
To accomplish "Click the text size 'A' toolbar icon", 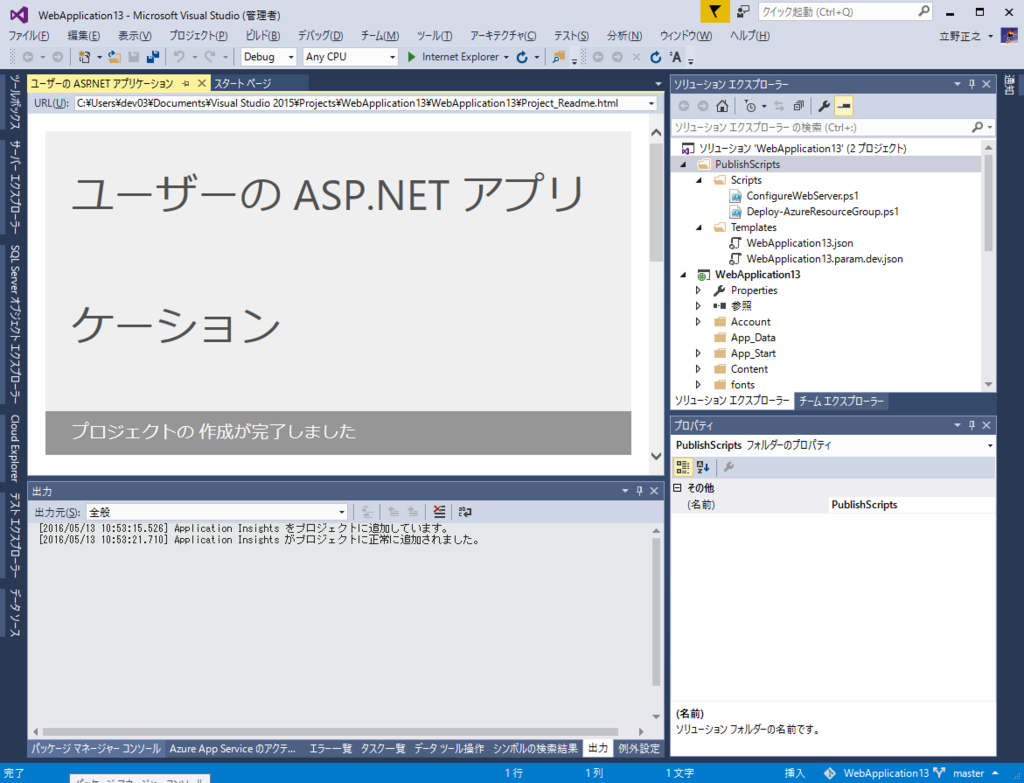I will pos(675,57).
